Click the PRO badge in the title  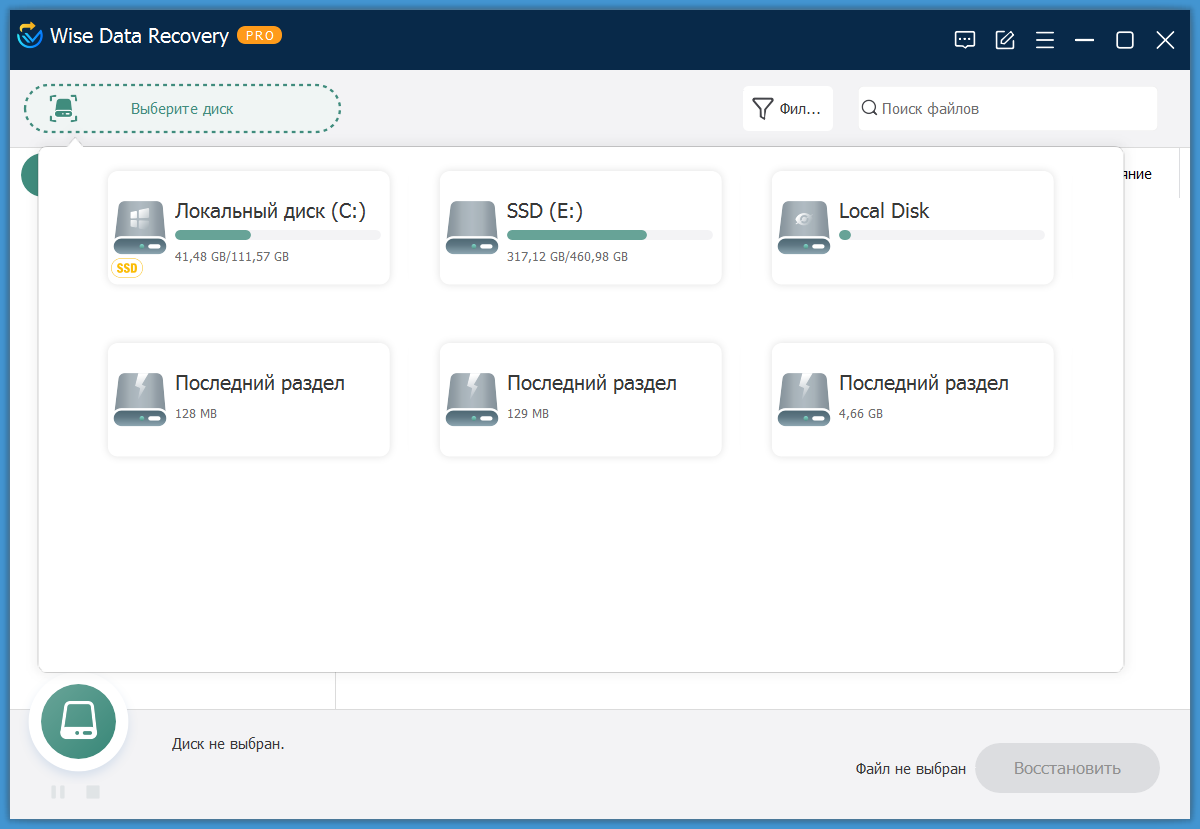click(259, 35)
